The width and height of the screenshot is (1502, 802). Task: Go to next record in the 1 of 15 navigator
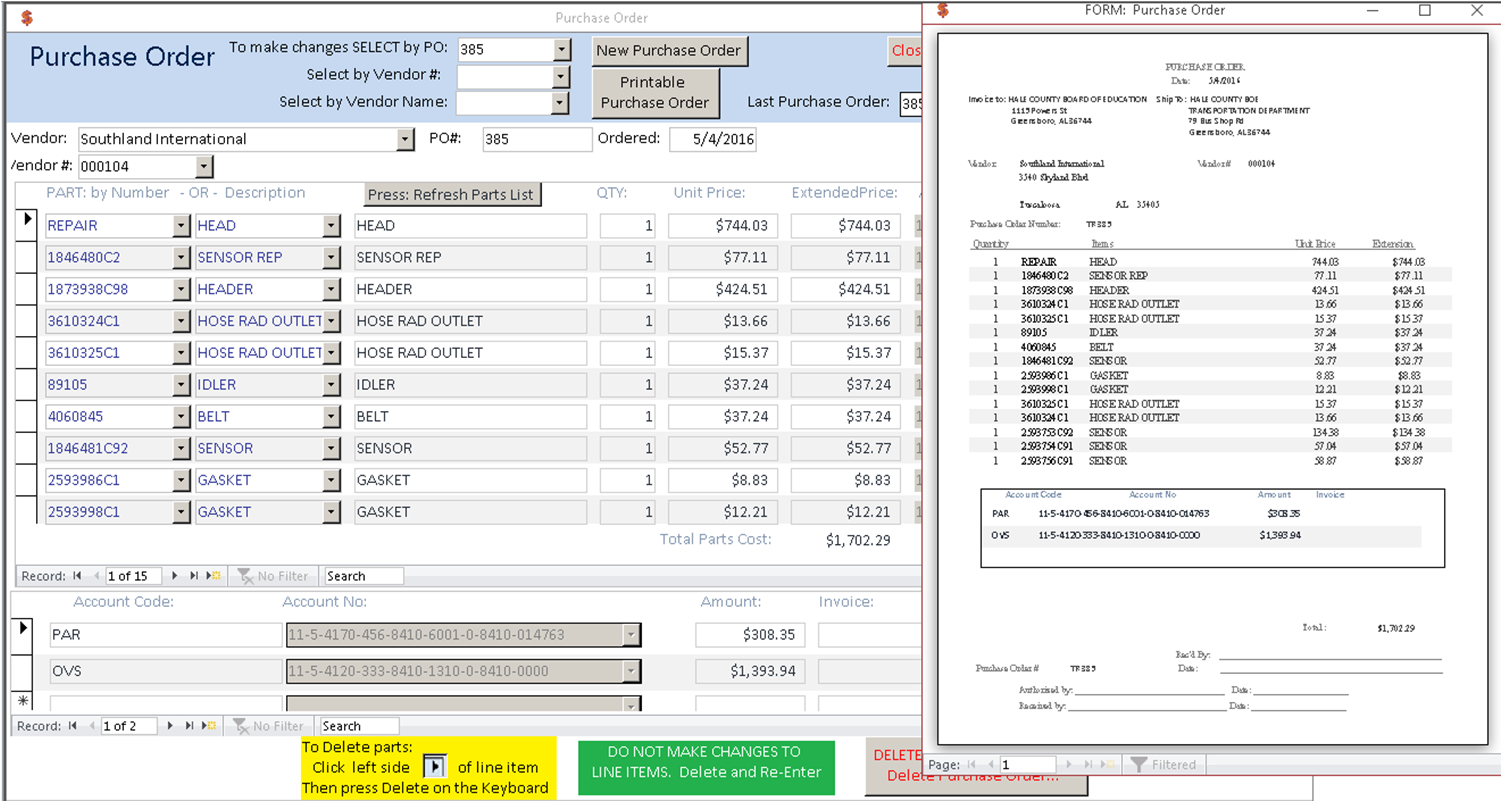pyautogui.click(x=175, y=576)
